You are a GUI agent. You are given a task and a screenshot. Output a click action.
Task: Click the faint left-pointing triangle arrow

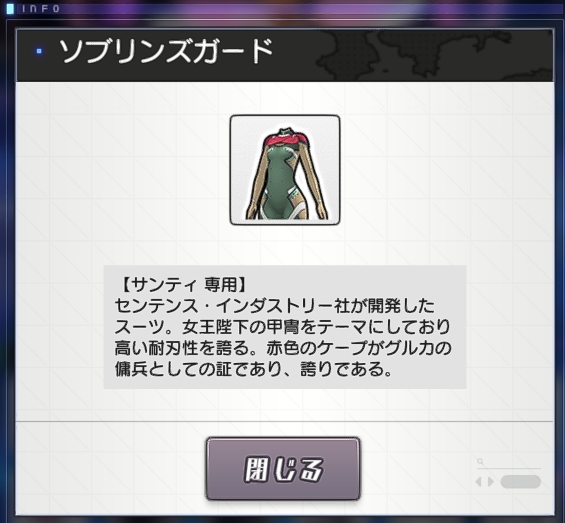[x=478, y=482]
